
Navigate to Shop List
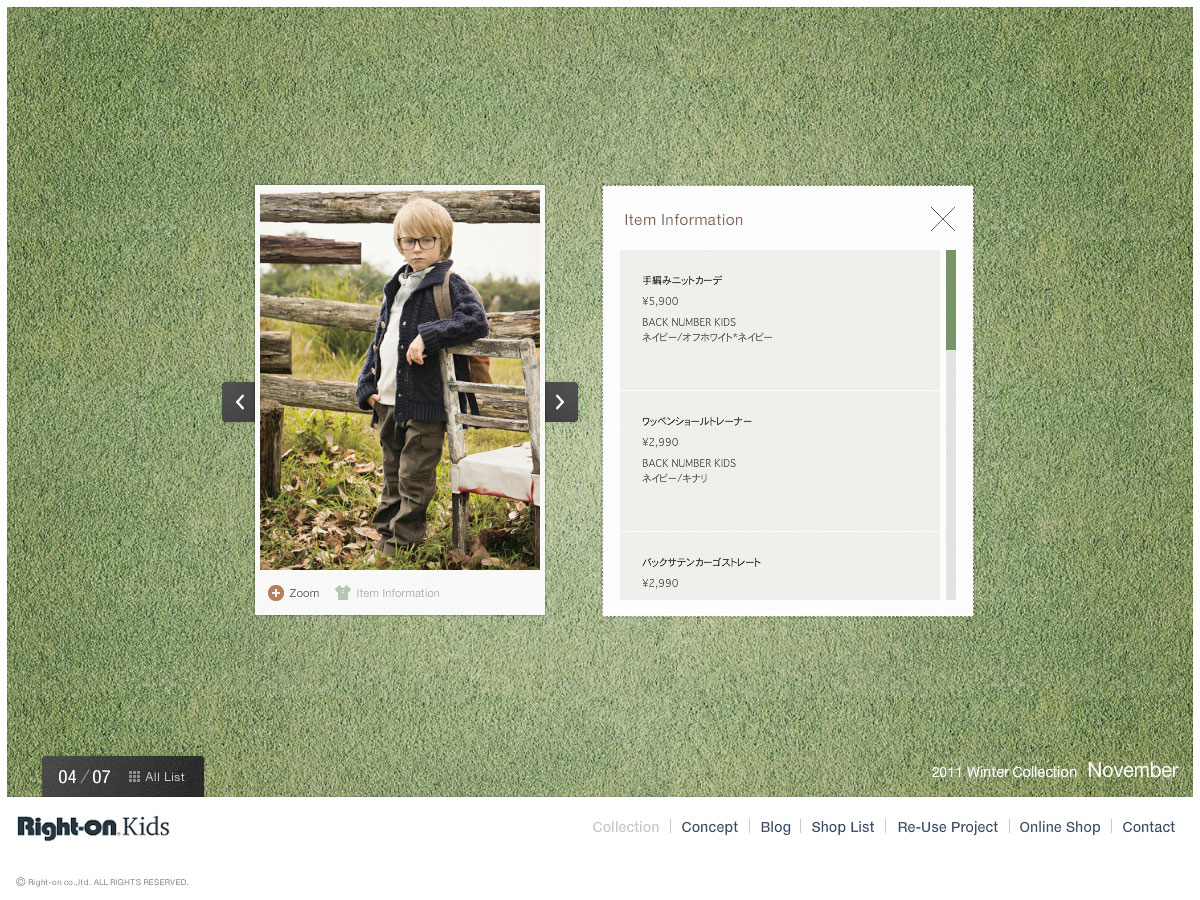(842, 827)
